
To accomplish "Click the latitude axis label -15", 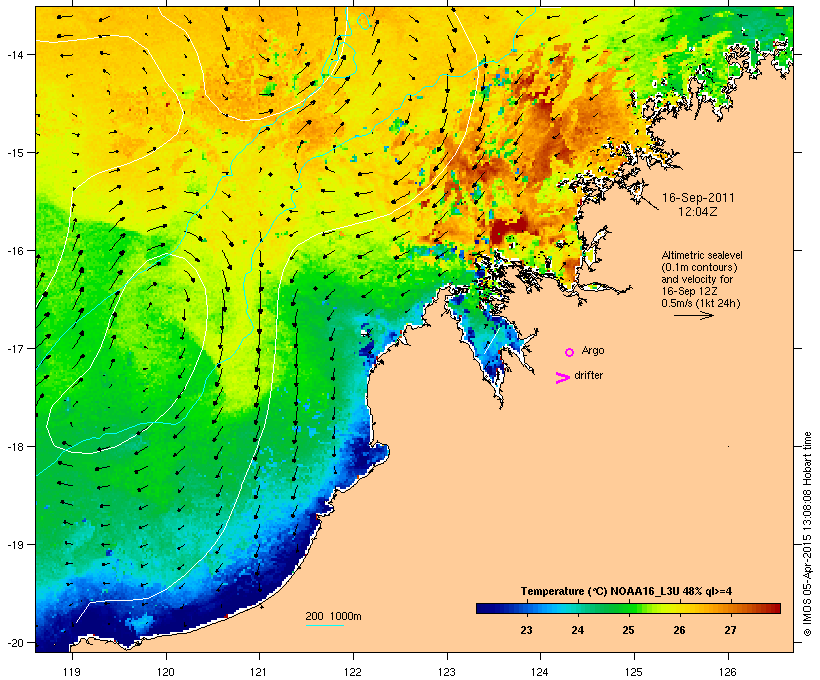I will click(x=14, y=153).
